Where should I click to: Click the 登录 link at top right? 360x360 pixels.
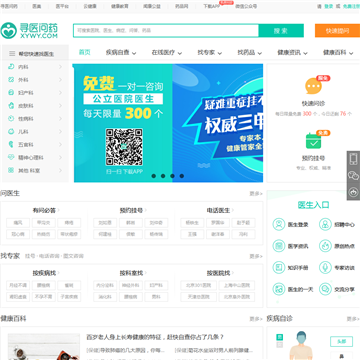coord(329,6)
